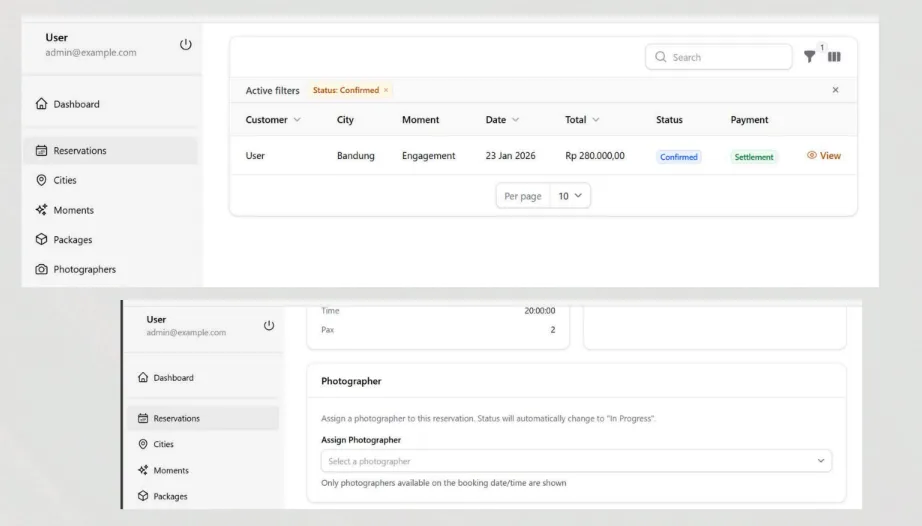Click the power icon in lower panel
The height and width of the screenshot is (526, 922).
tap(269, 325)
